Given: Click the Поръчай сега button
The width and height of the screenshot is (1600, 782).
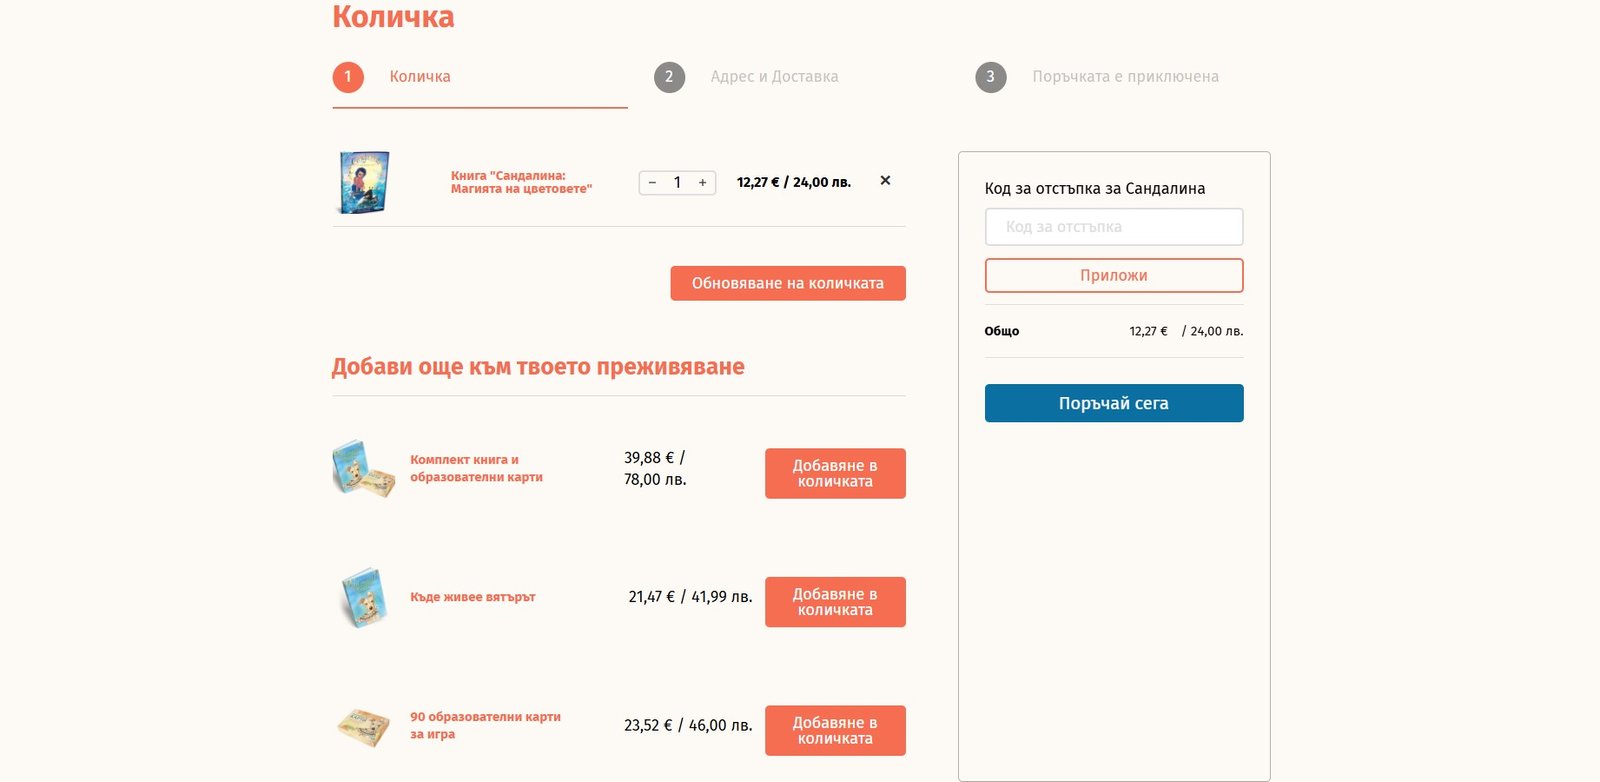Looking at the screenshot, I should [x=1114, y=403].
